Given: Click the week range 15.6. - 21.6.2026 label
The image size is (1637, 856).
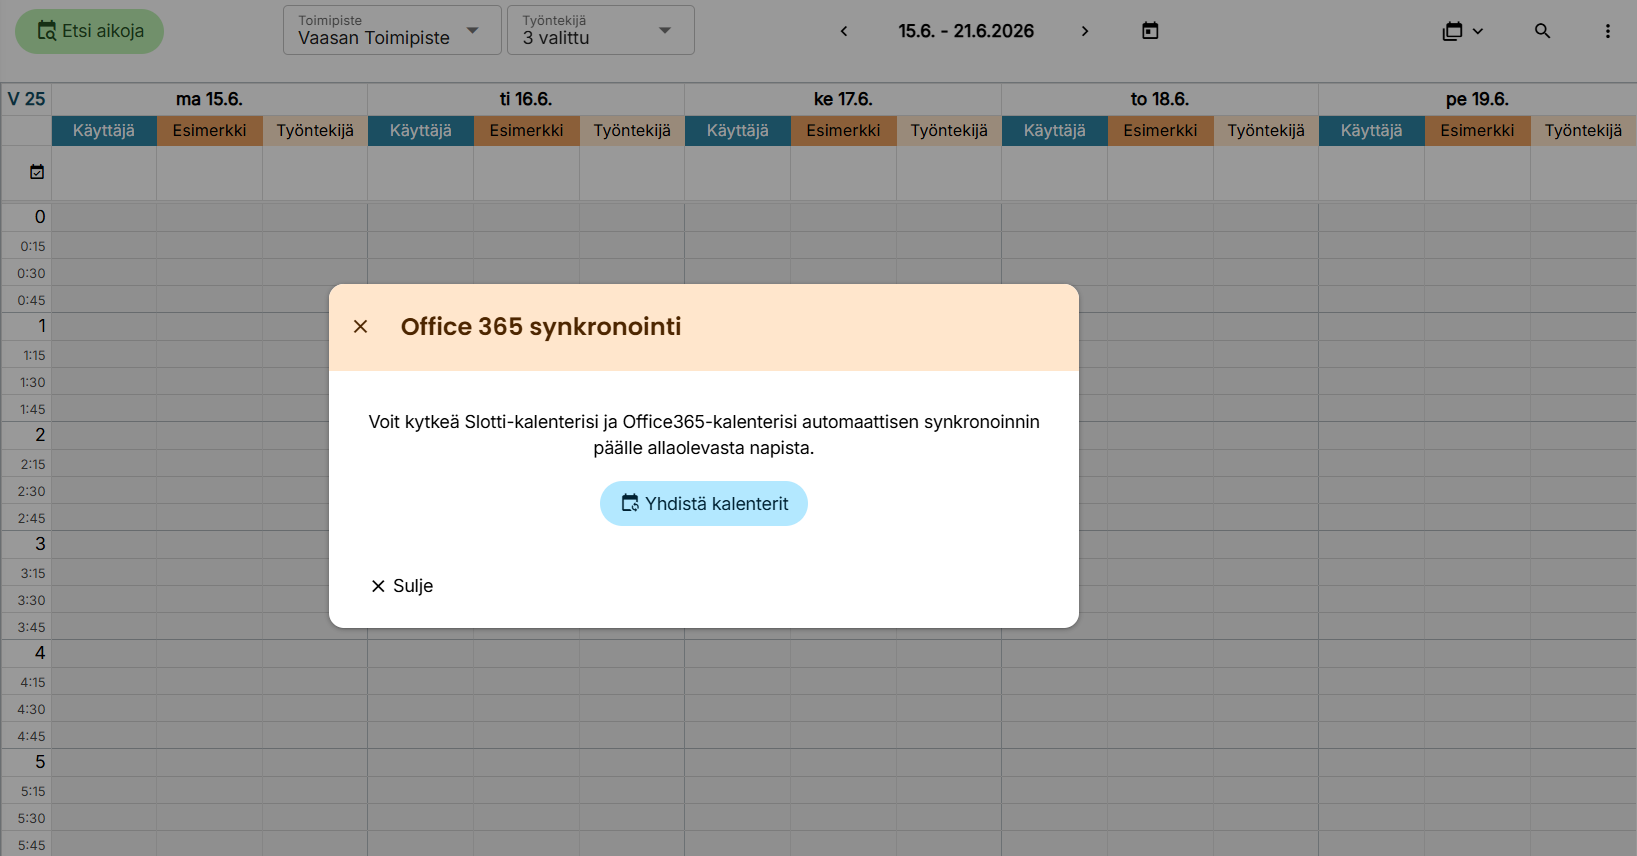Looking at the screenshot, I should coord(965,31).
